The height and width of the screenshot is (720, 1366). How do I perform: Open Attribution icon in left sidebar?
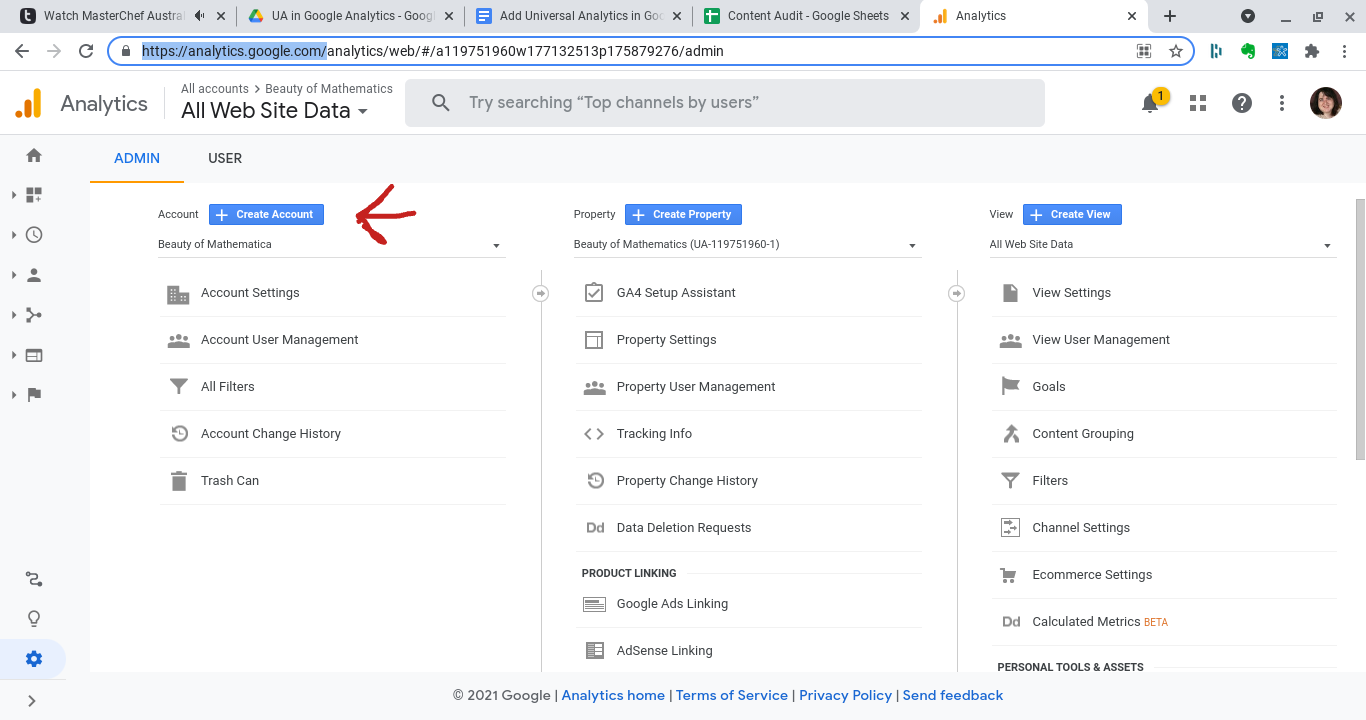34,579
